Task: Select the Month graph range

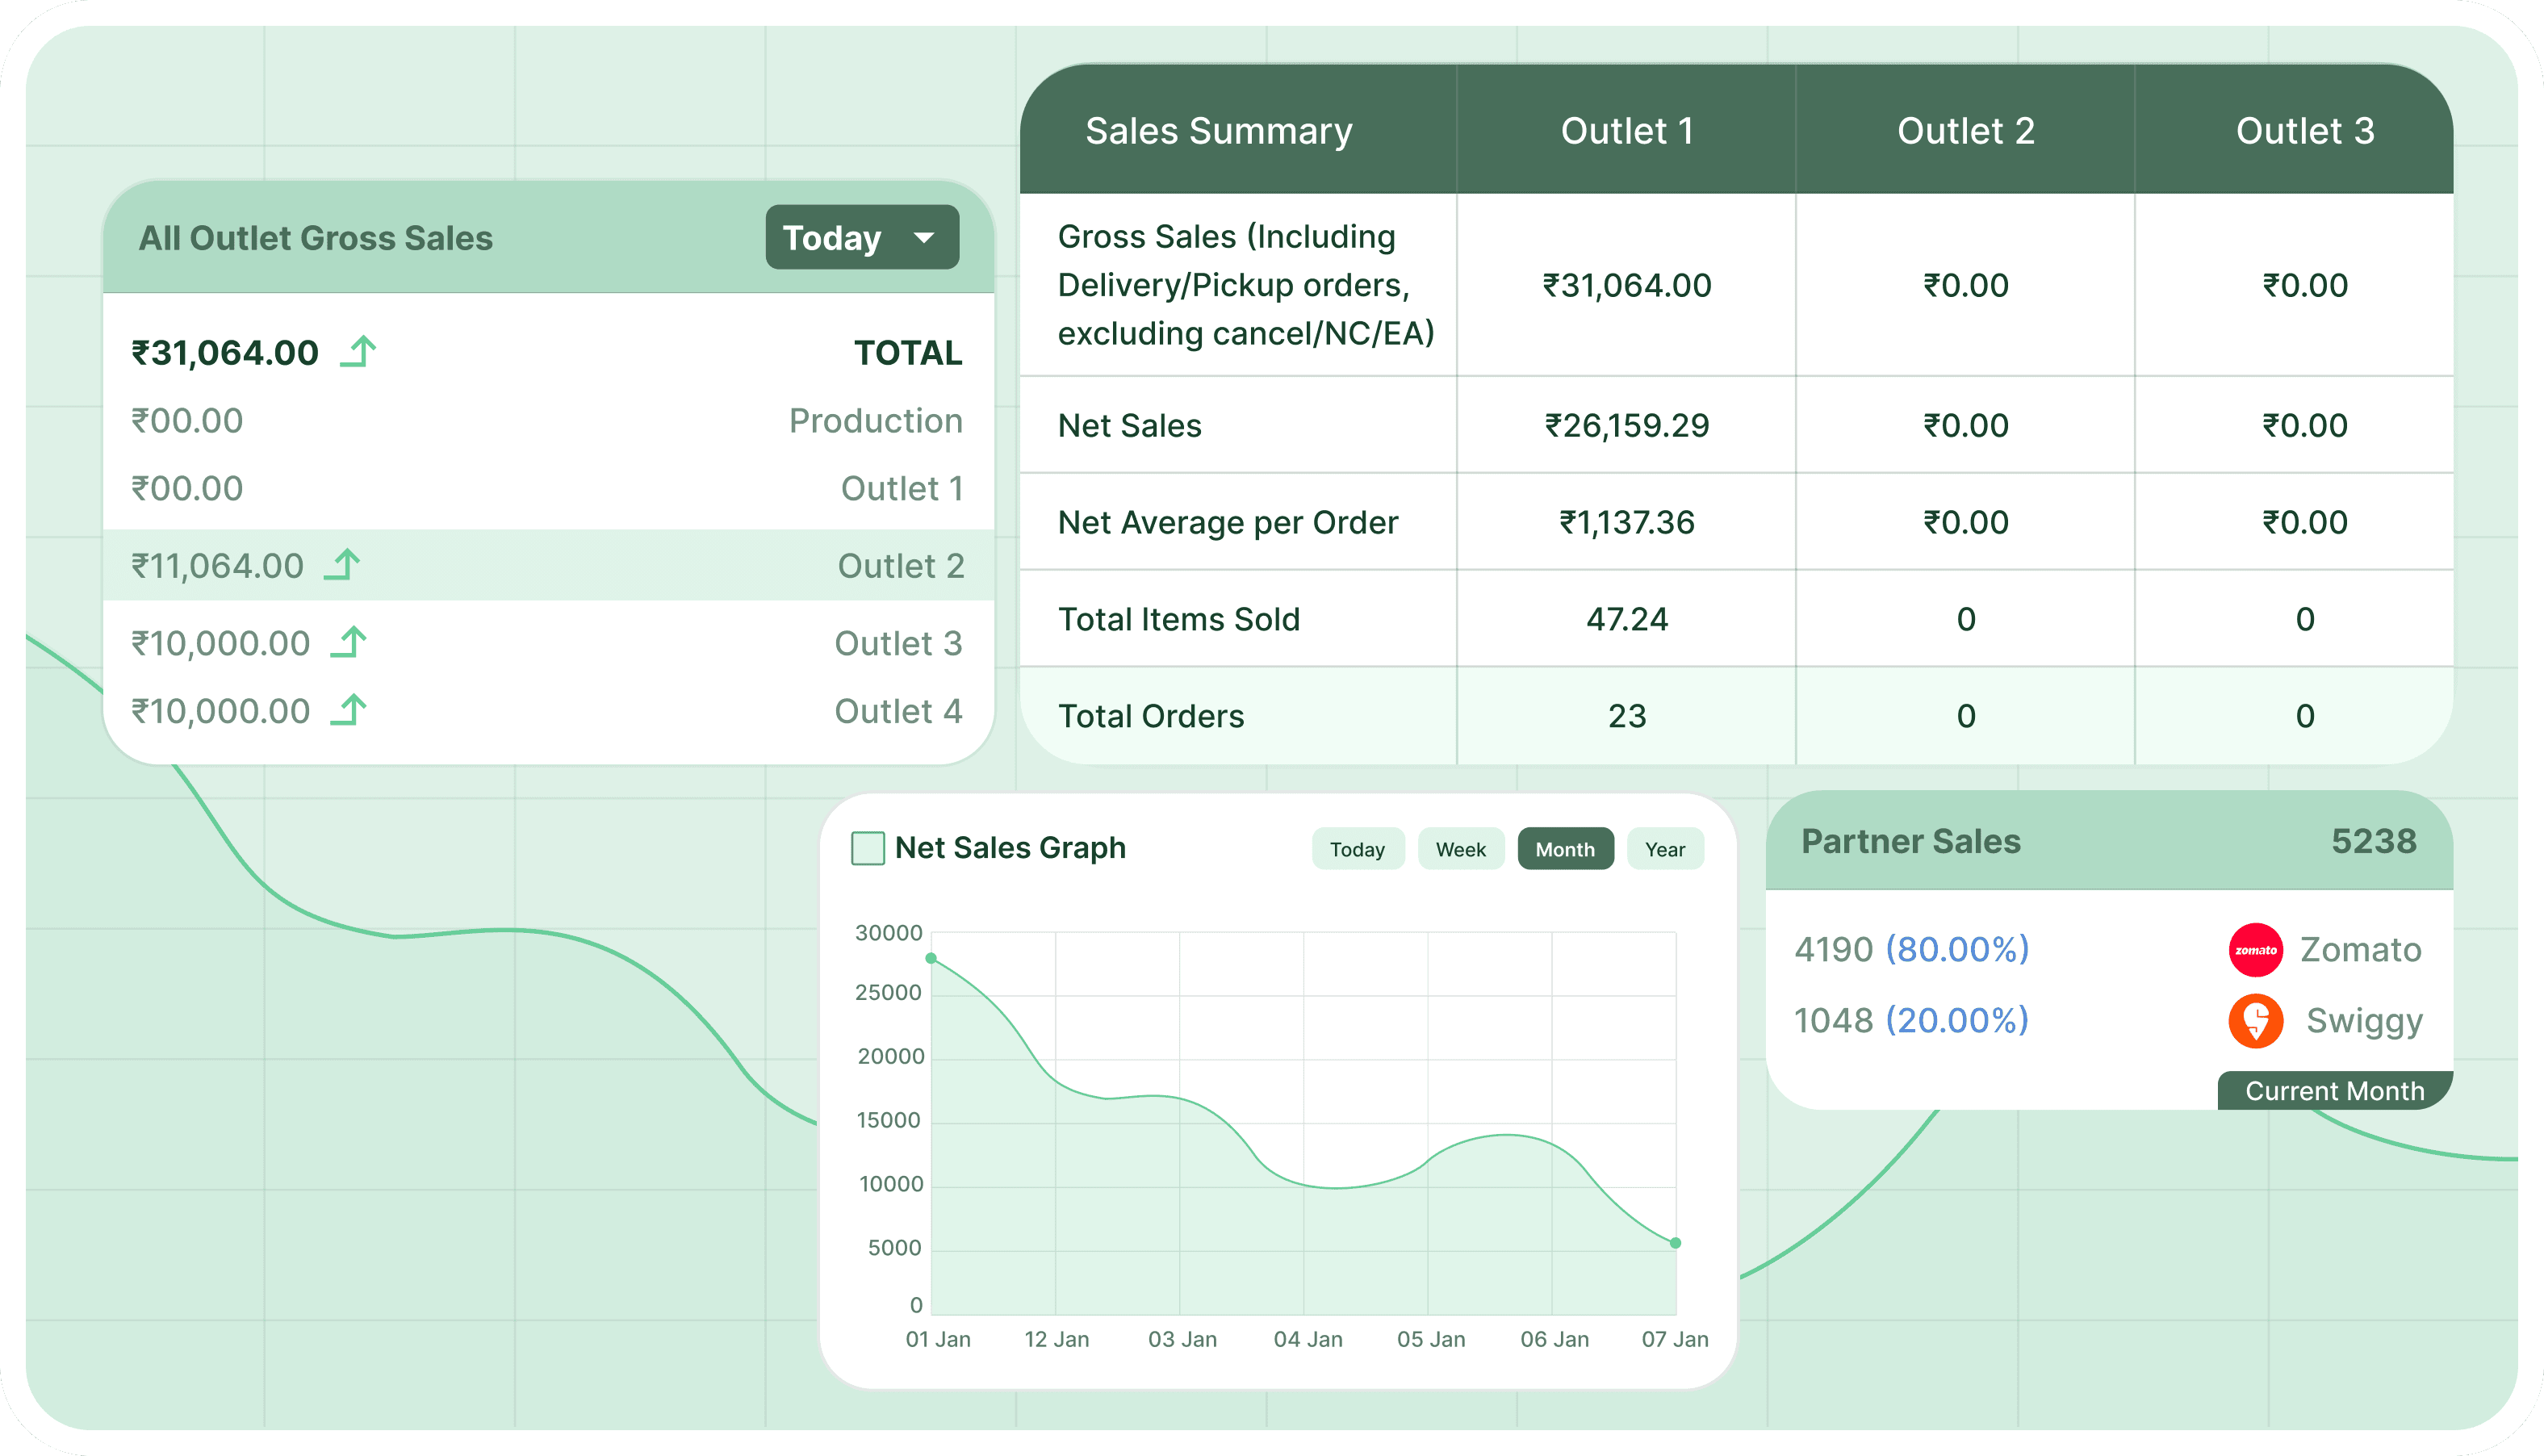Action: (1564, 849)
